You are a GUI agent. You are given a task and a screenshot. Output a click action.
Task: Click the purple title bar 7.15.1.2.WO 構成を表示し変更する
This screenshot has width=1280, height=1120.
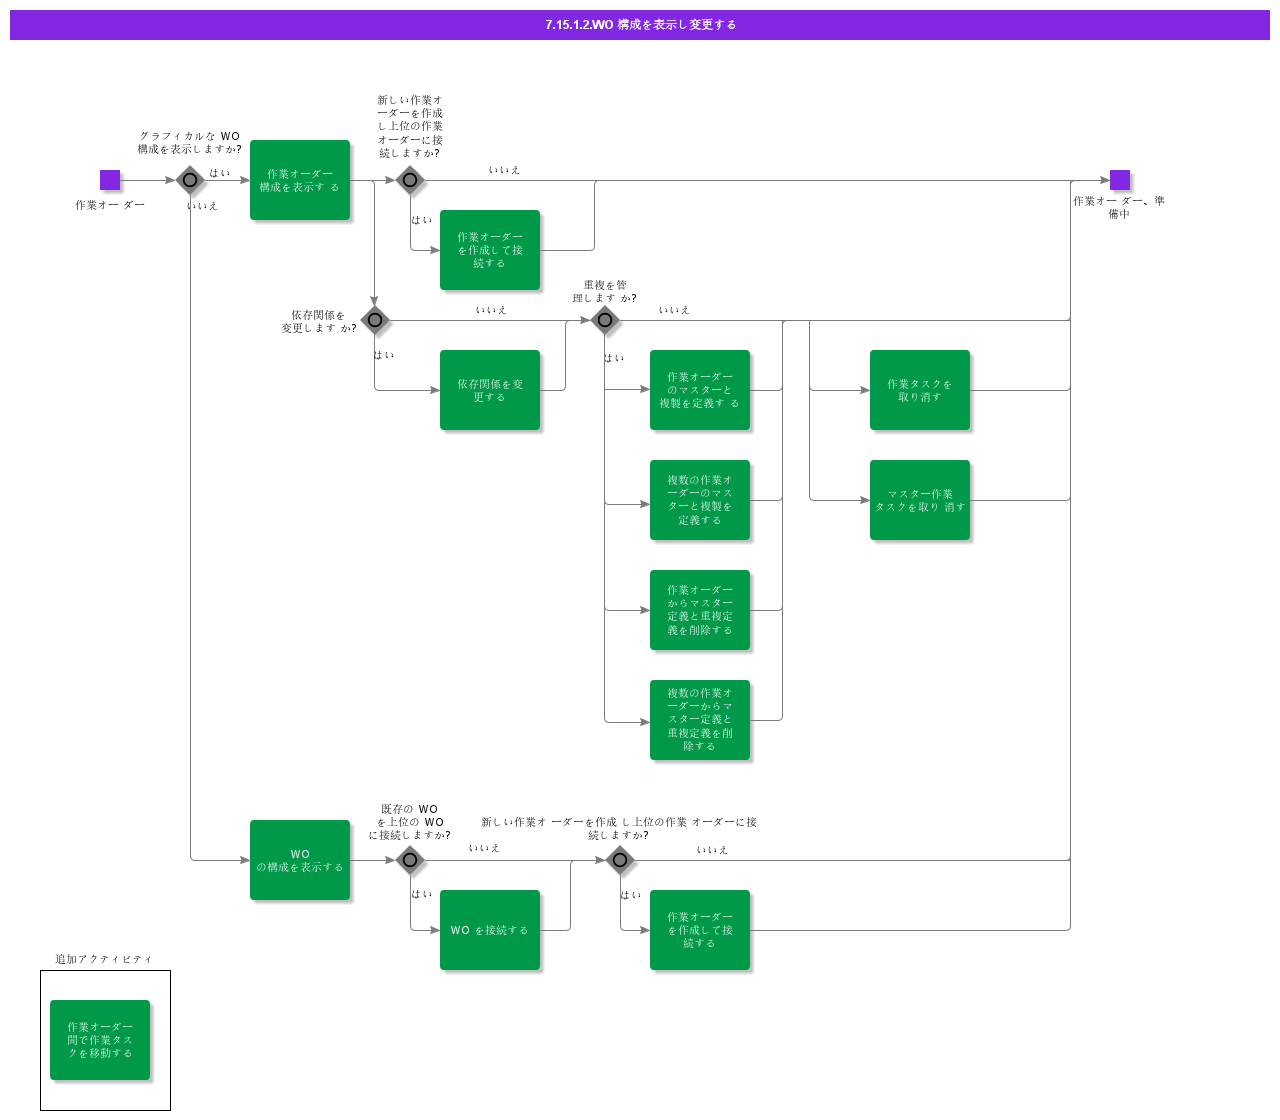pos(640,25)
